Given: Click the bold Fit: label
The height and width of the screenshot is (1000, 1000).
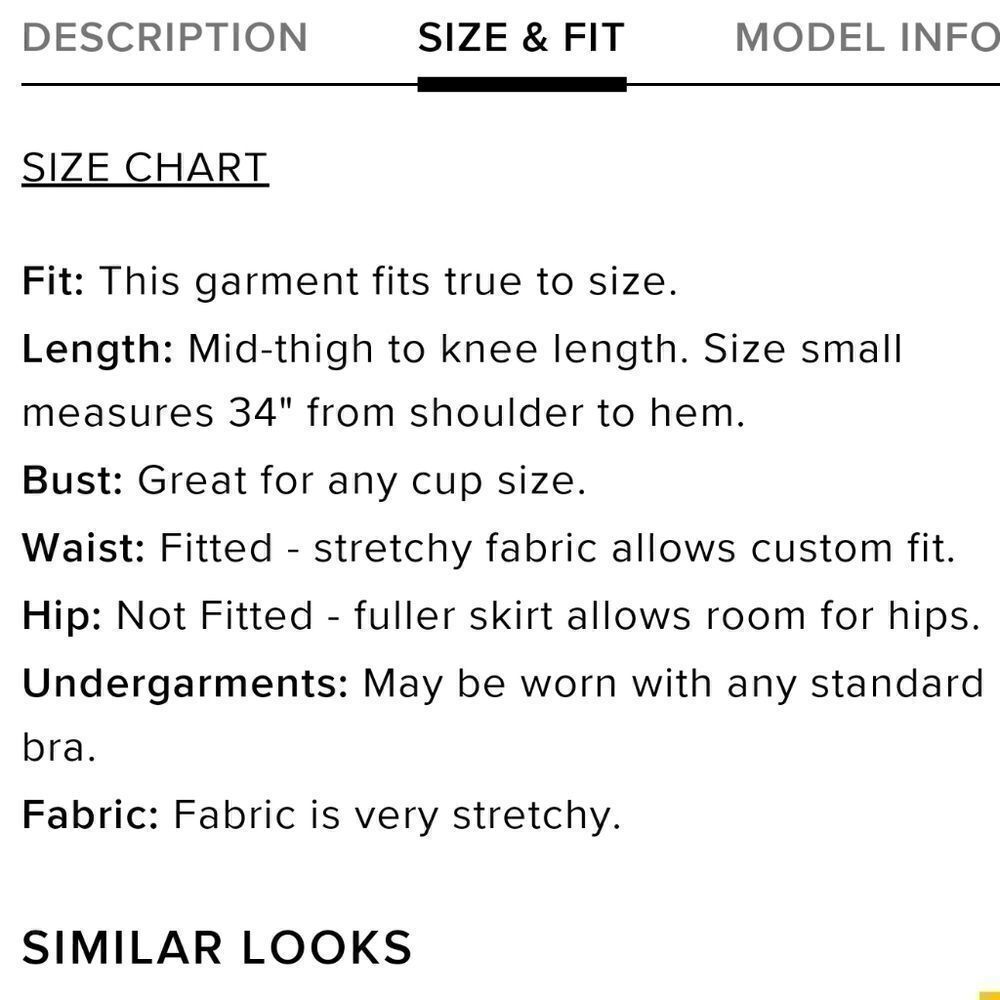Looking at the screenshot, I should (x=54, y=282).
